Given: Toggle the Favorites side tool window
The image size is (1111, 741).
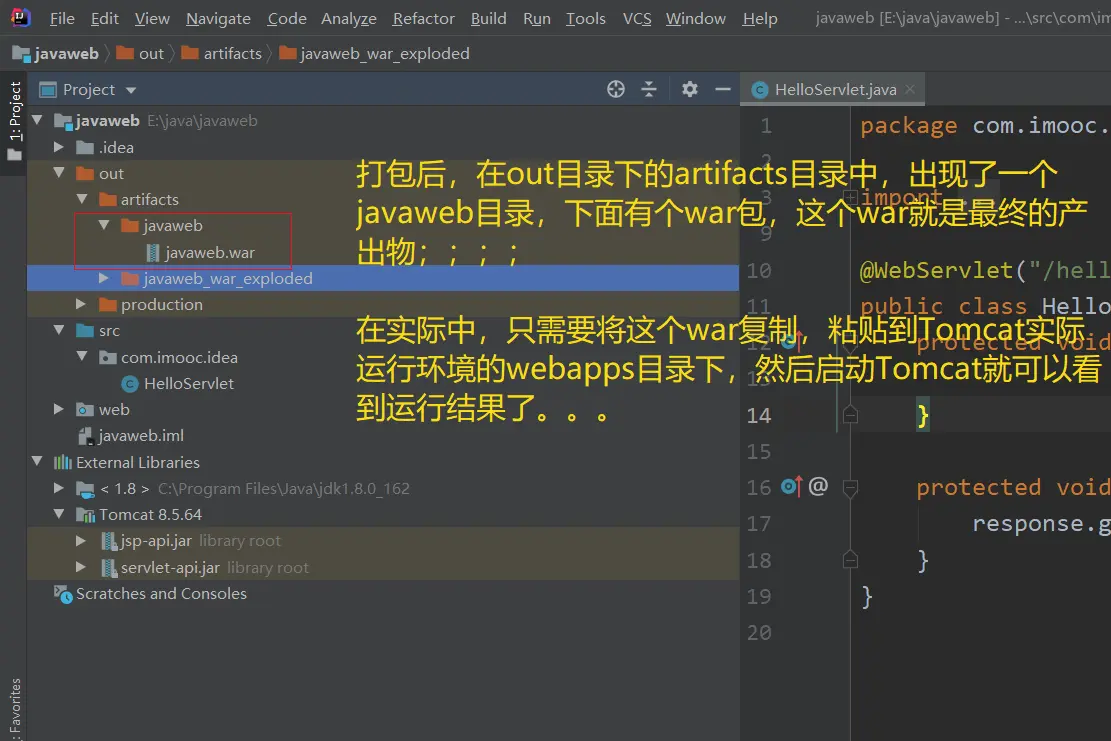Looking at the screenshot, I should (14, 708).
